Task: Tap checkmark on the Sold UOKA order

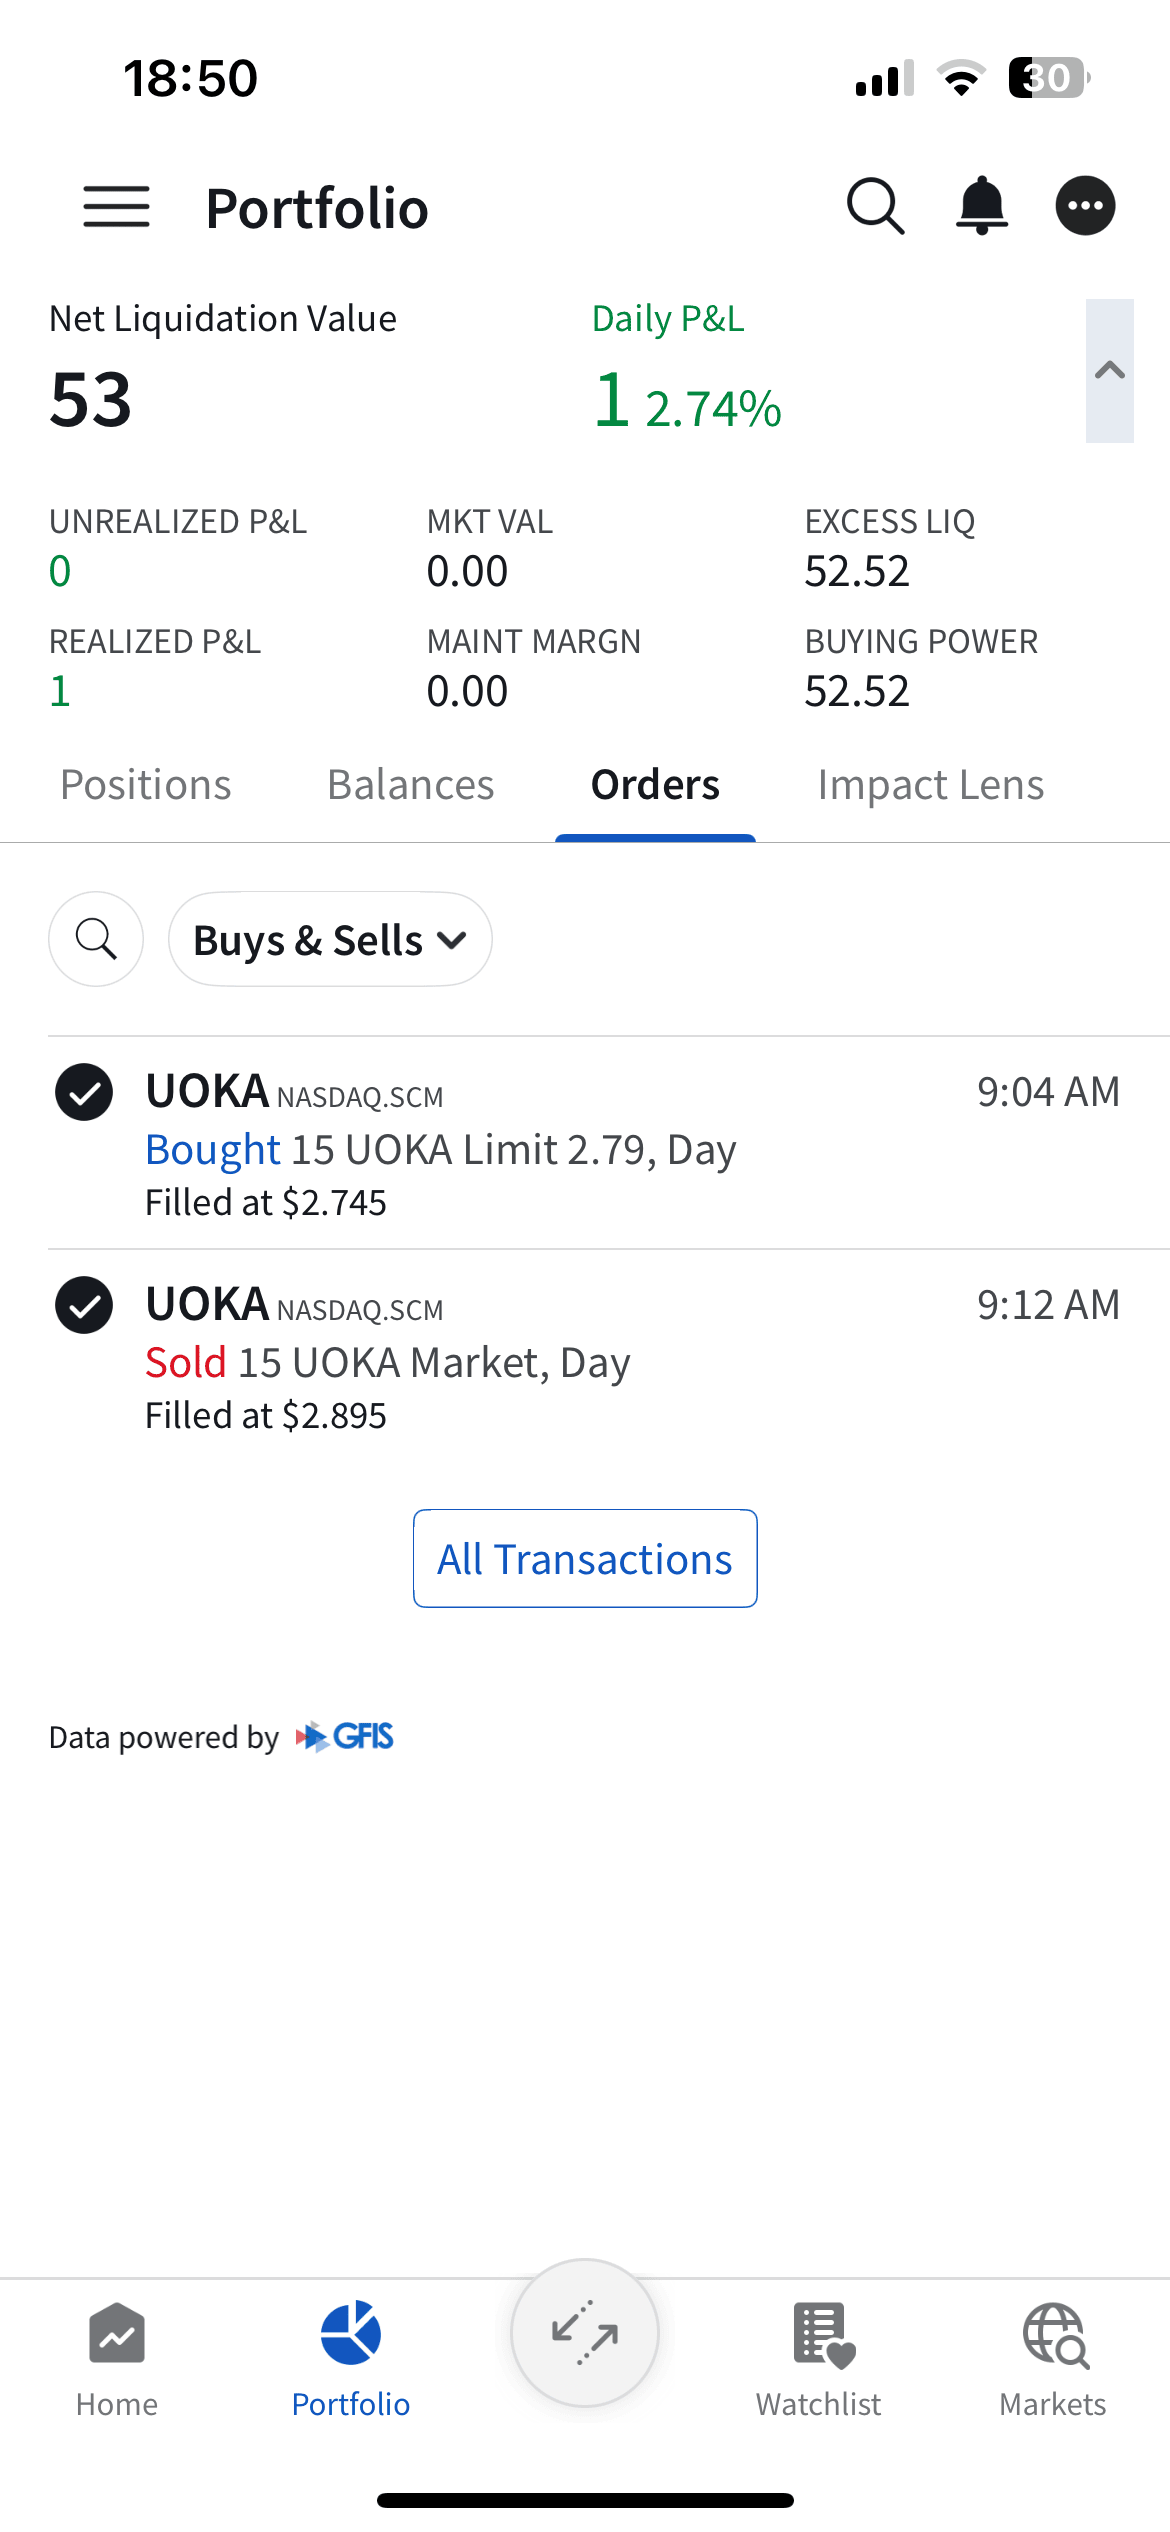Action: coord(84,1305)
